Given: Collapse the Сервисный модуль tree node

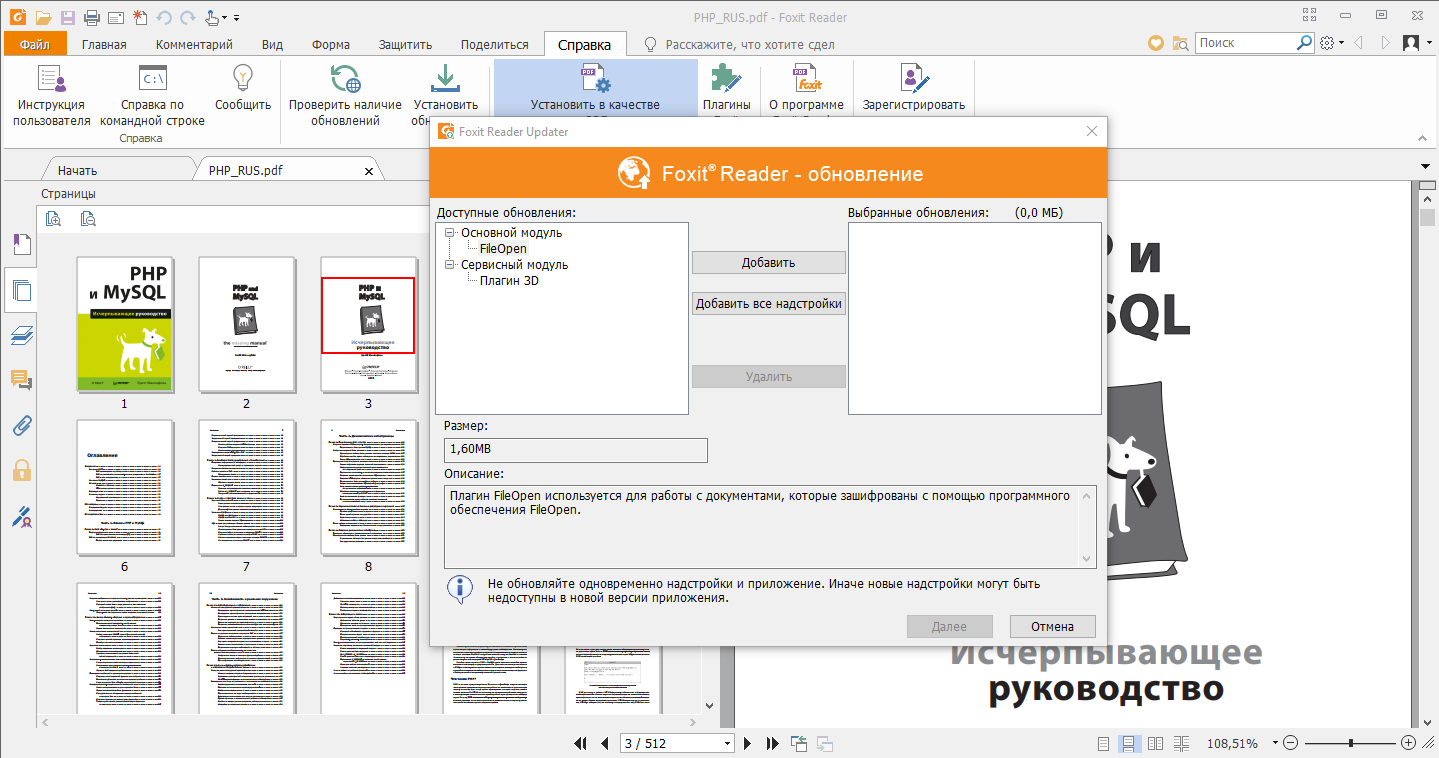Looking at the screenshot, I should pyautogui.click(x=450, y=265).
